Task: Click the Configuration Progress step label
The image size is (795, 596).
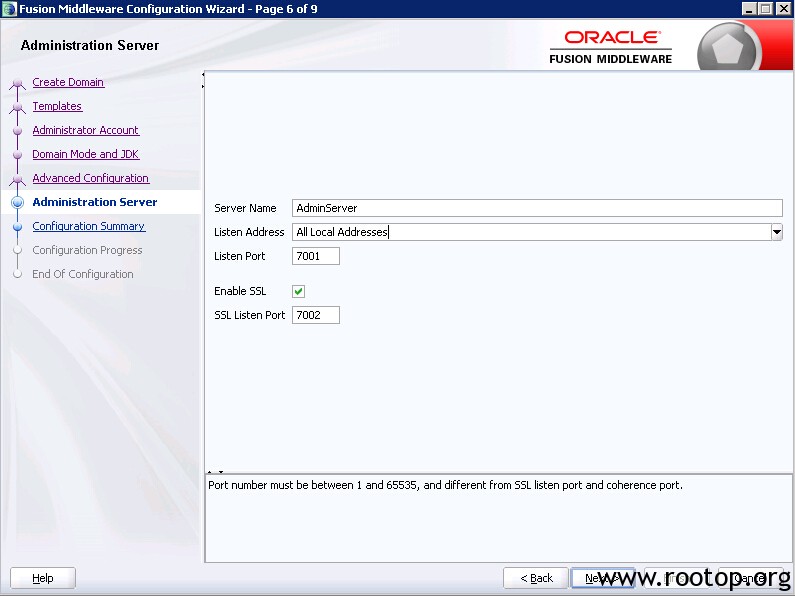Action: [x=87, y=250]
